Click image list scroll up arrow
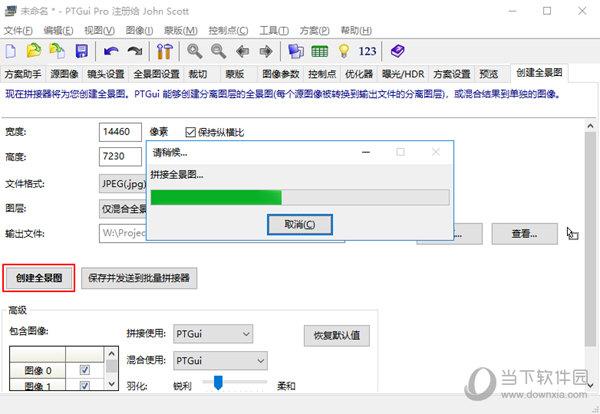This screenshot has width=600, height=414. 111,354
